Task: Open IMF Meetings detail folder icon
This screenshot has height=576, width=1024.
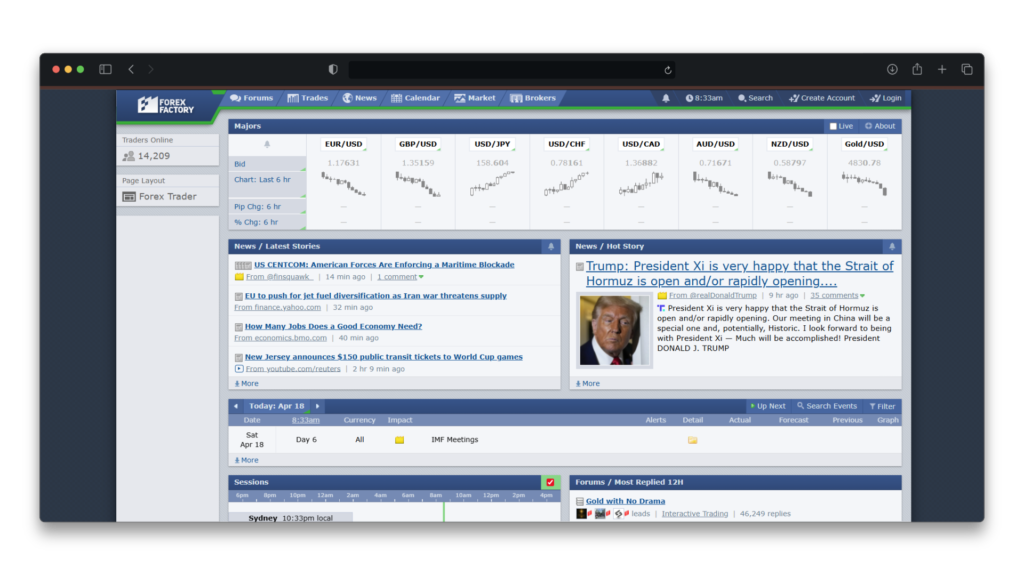Action: tap(692, 440)
